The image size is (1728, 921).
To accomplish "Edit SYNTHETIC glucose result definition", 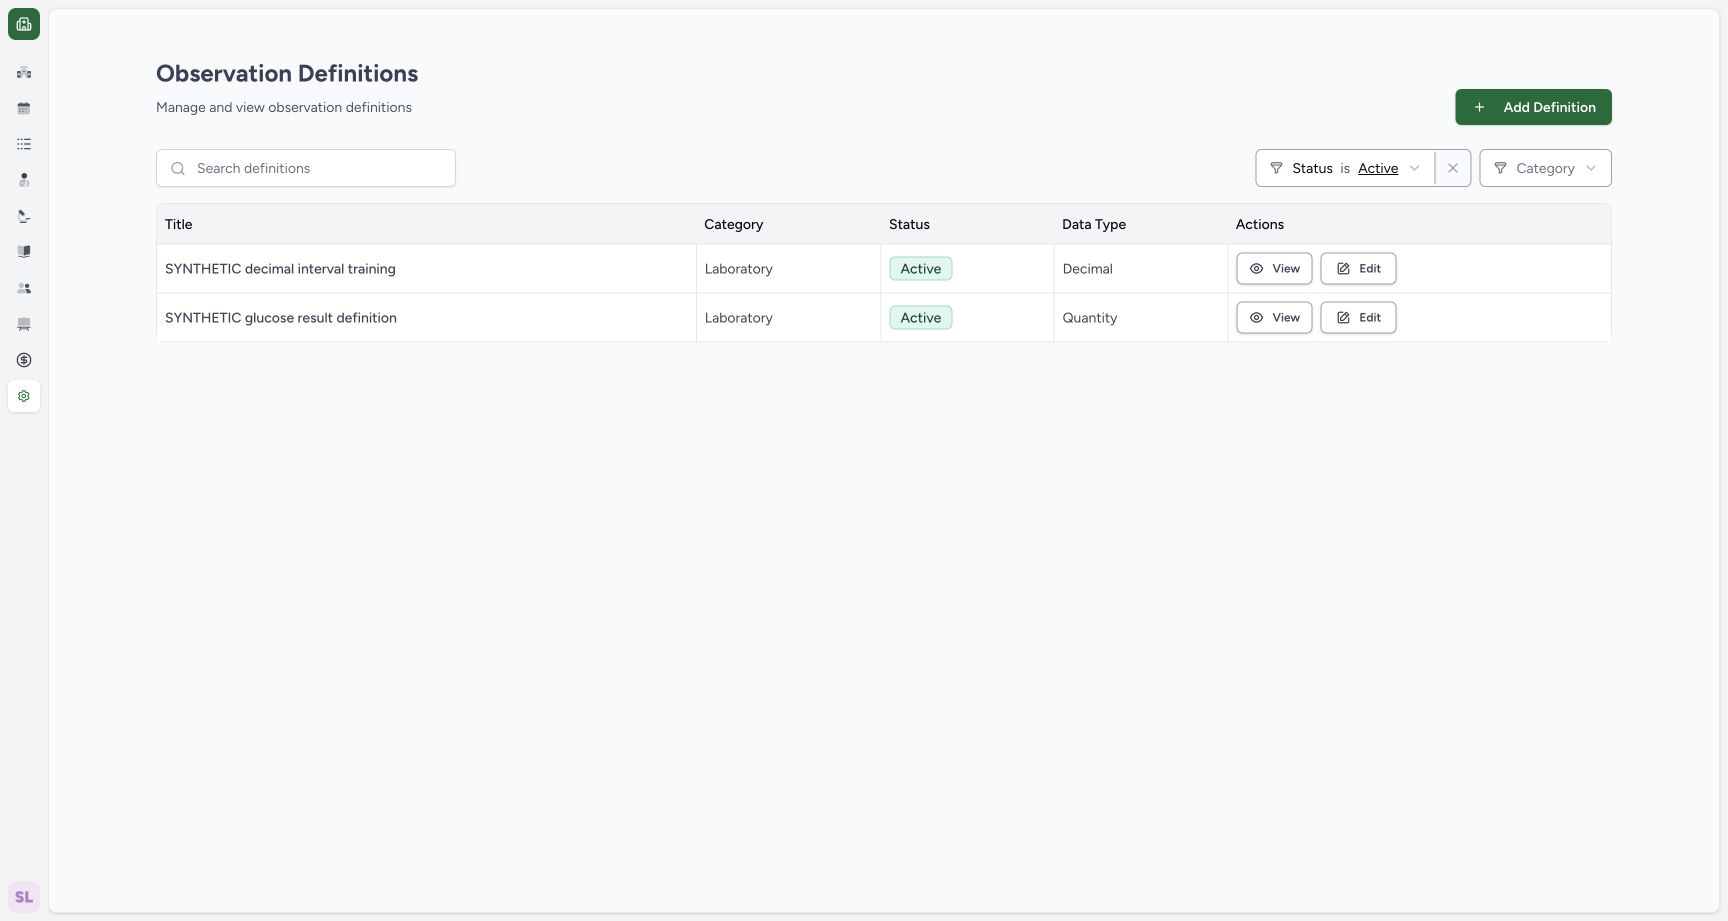I will click(x=1358, y=318).
